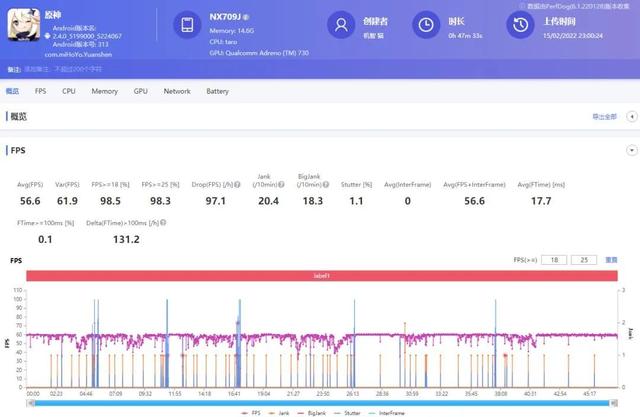Viewport: 640px width, 417px height.
Task: Click the FPS>=18 value 98.5
Action: (110, 201)
